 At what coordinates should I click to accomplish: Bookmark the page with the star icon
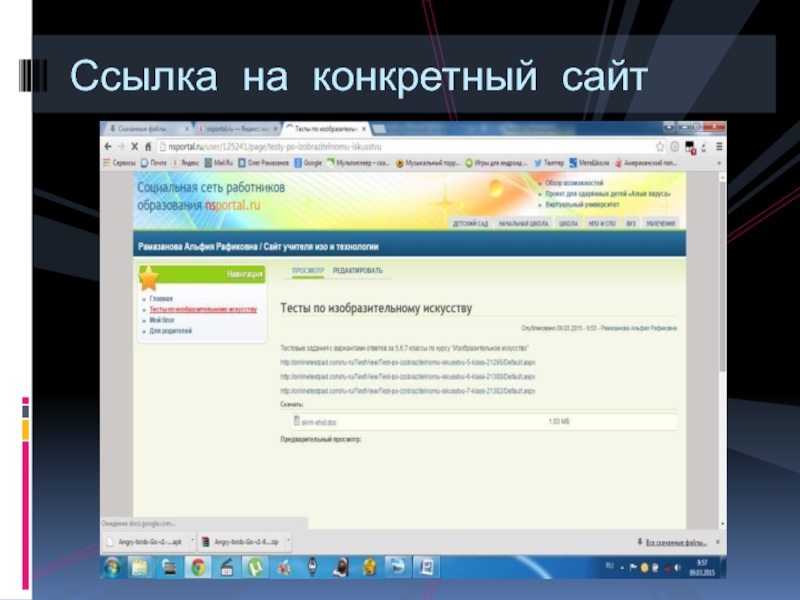660,147
